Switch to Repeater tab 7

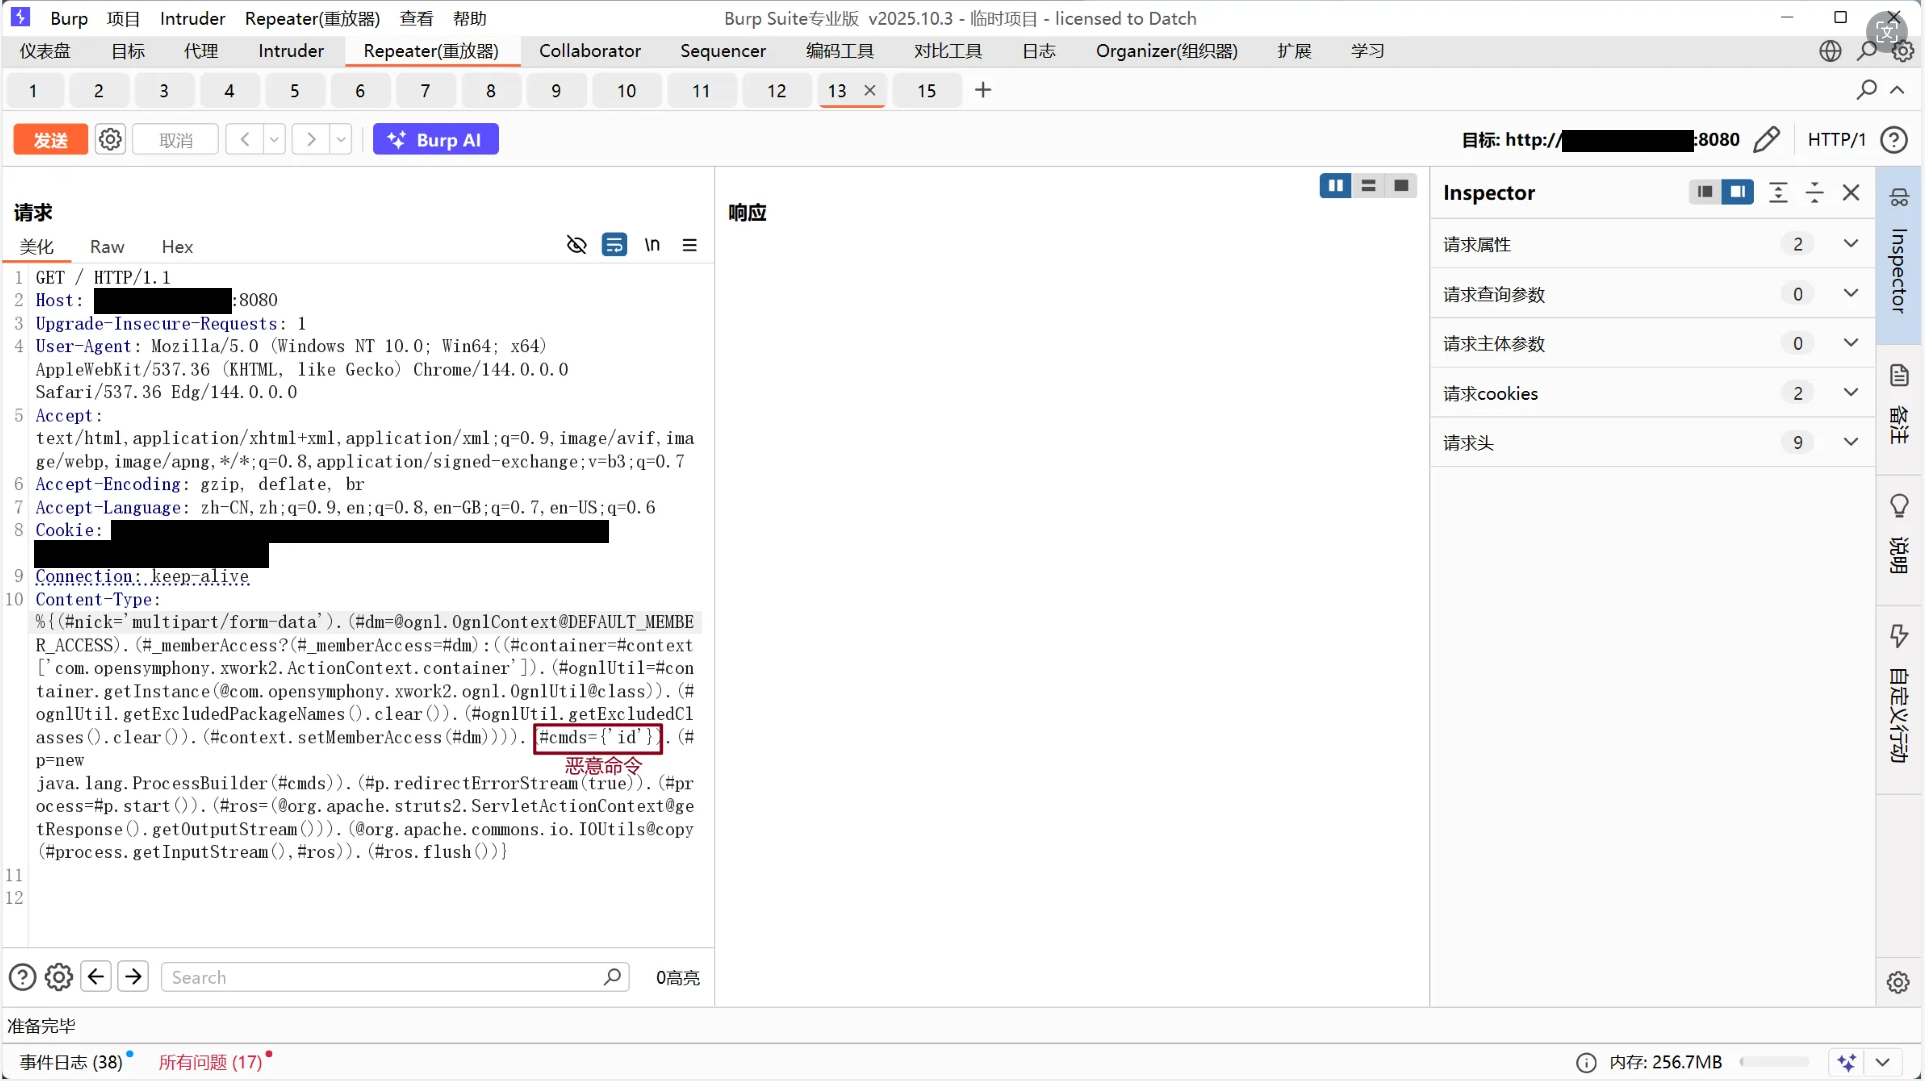[425, 91]
